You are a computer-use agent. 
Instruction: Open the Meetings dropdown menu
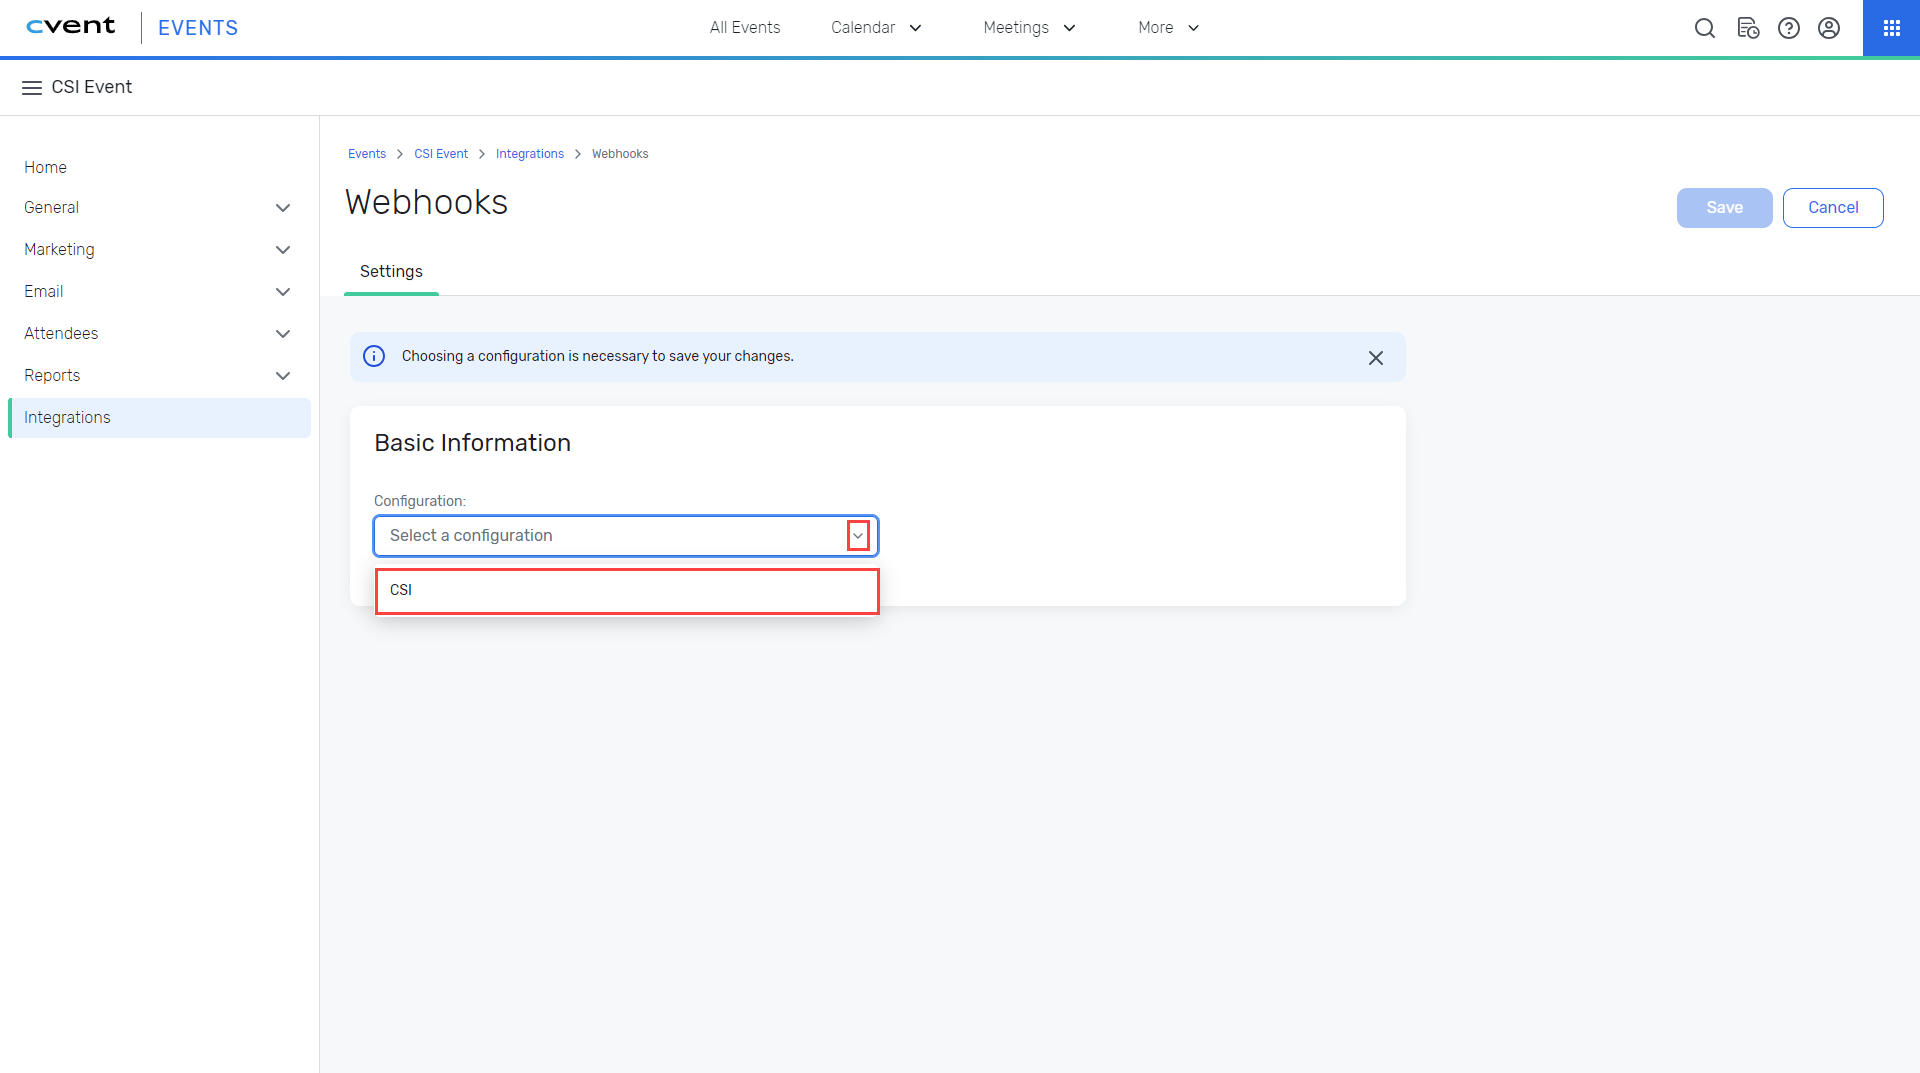(x=1029, y=28)
